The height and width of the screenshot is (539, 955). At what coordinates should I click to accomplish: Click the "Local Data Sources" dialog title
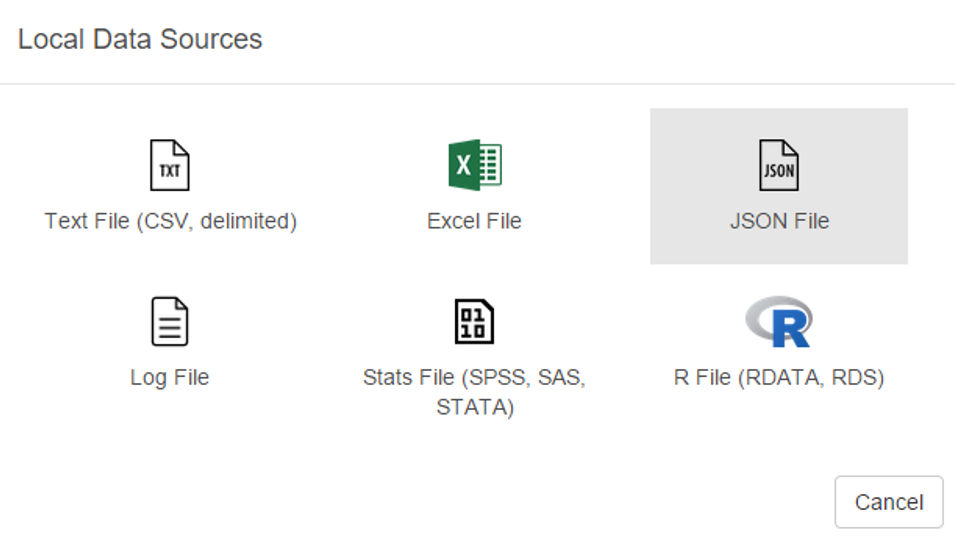click(x=140, y=40)
